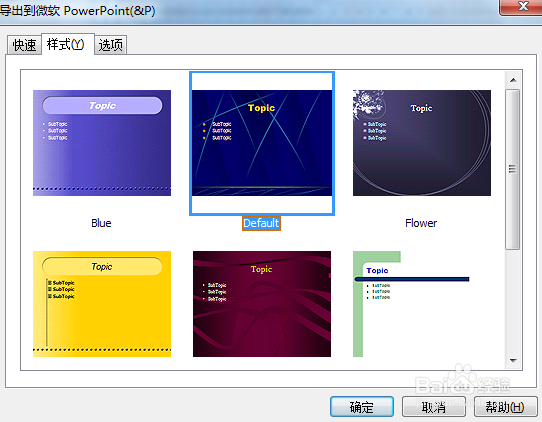This screenshot has width=542, height=422.
Task: Click the scrollbar down arrow
Action: (513, 361)
